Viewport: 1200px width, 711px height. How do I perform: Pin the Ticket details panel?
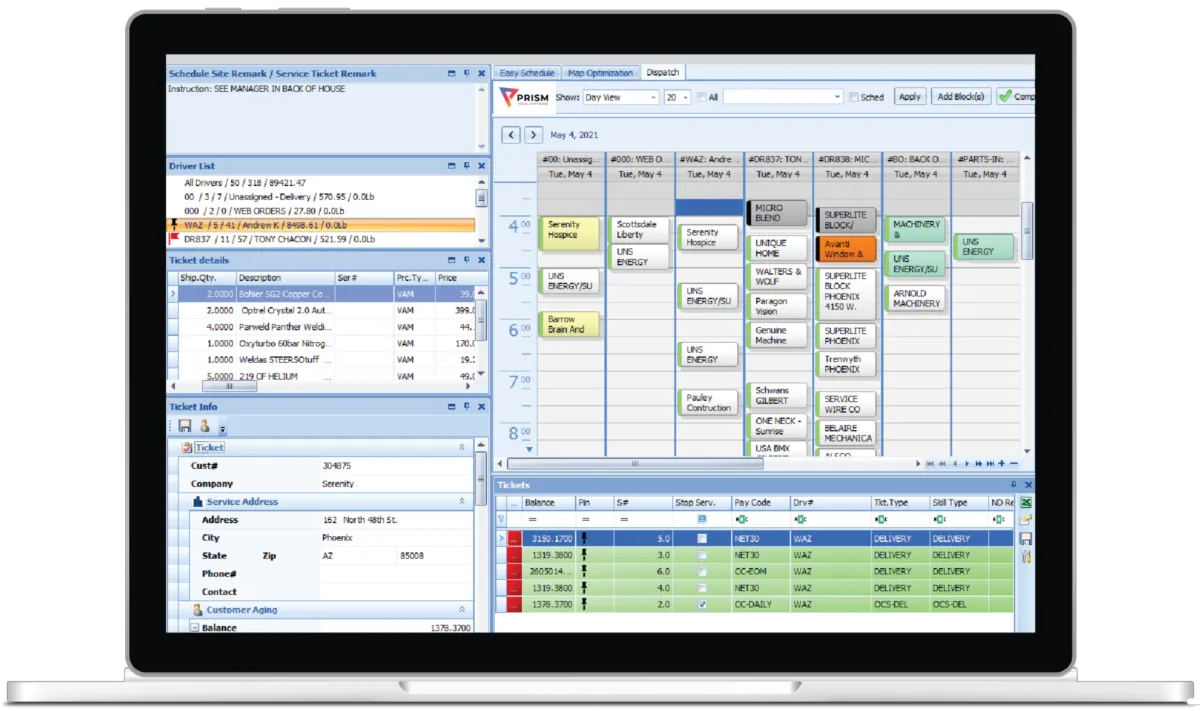[x=467, y=260]
